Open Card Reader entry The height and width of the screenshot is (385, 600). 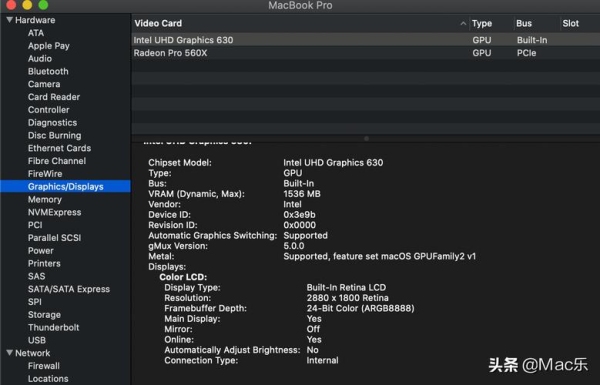coord(54,97)
